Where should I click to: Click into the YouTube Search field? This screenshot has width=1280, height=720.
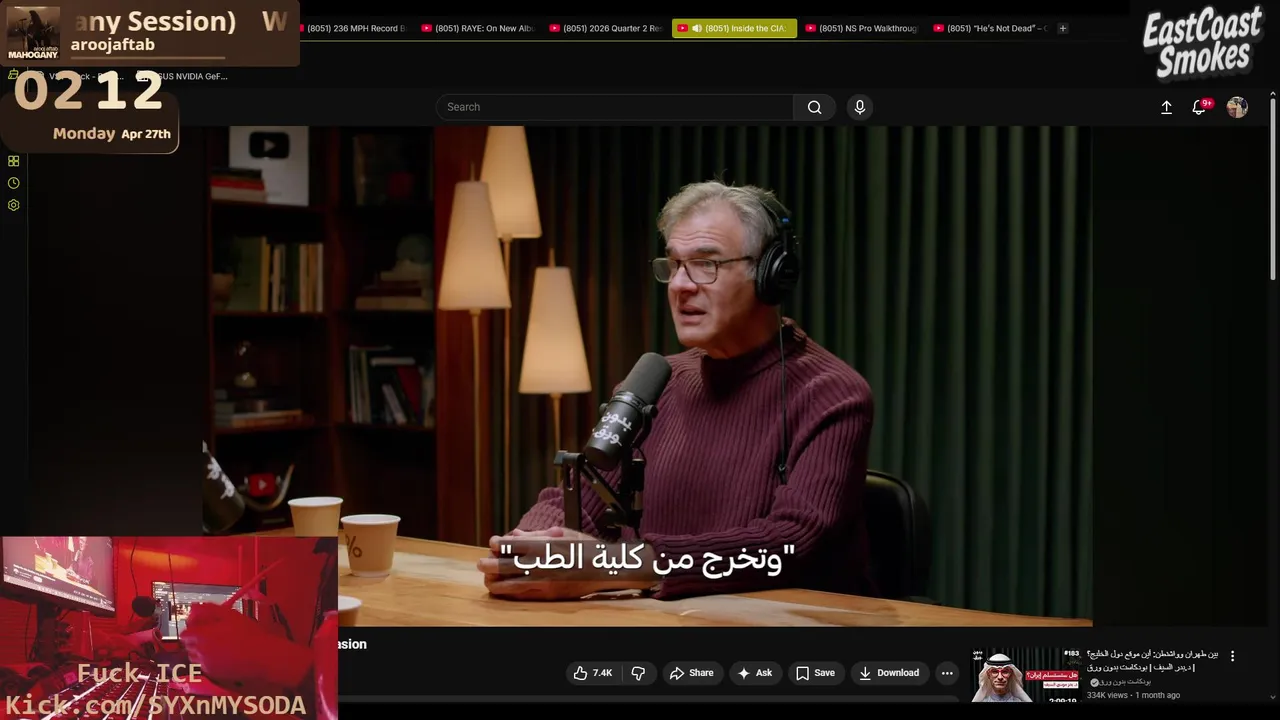click(614, 107)
